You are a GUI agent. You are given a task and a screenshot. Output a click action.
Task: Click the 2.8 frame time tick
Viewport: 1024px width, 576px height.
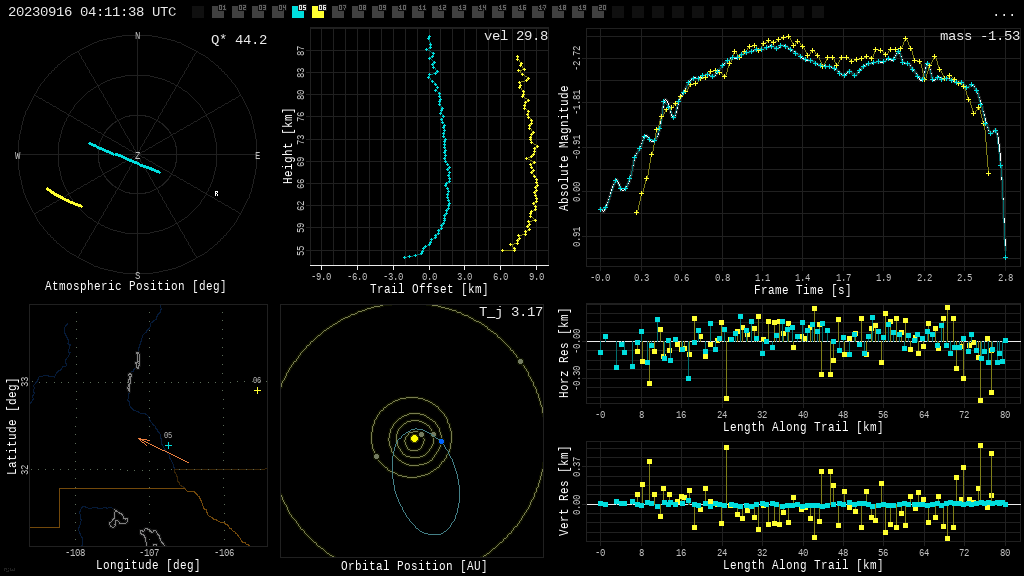(1006, 278)
